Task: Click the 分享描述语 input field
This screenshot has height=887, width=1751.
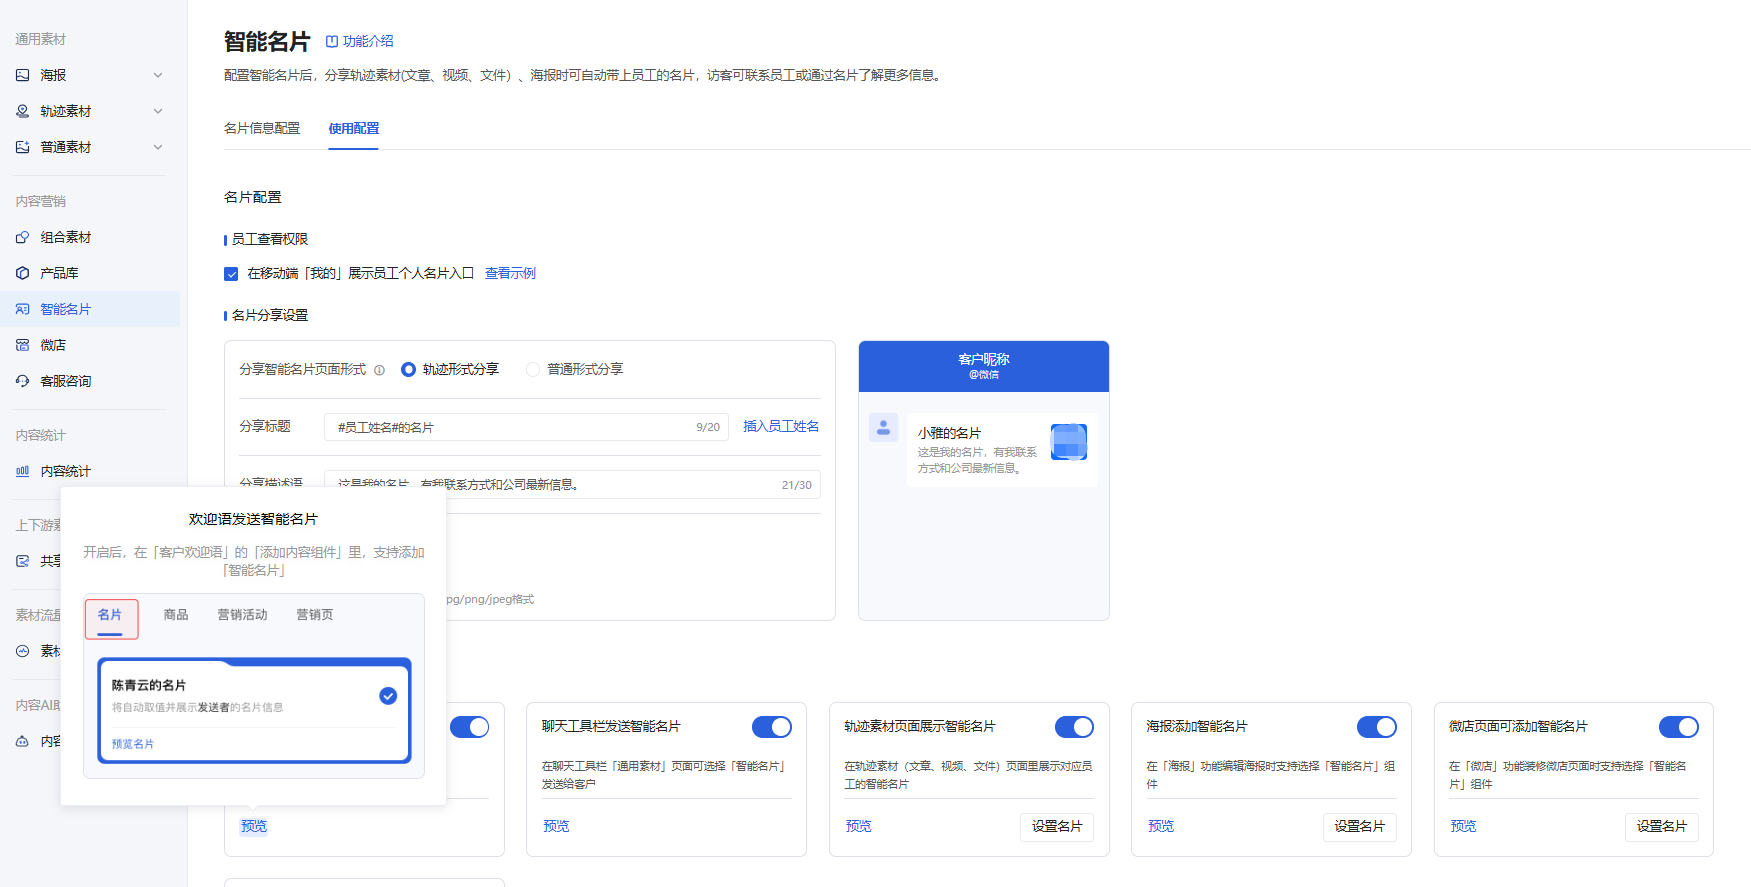Action: click(572, 485)
